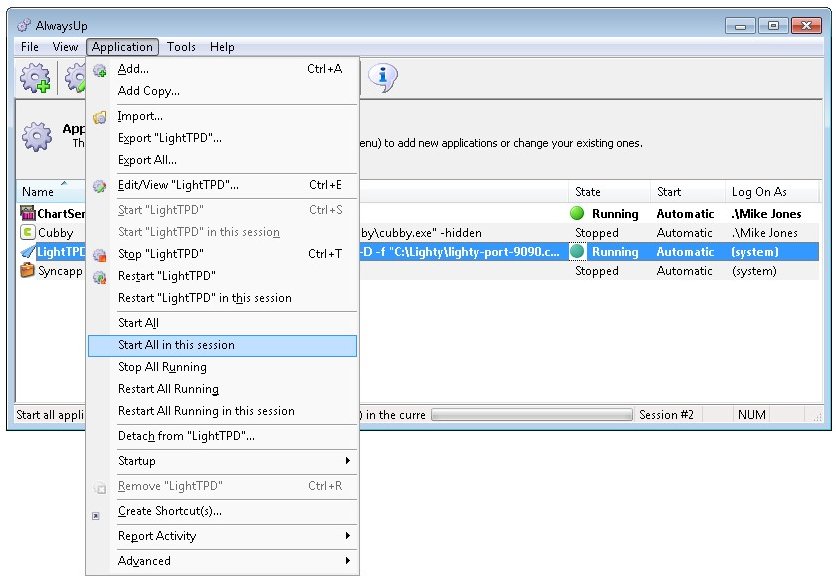Click the LightTPD application icon in list
Image resolution: width=836 pixels, height=583 pixels.
[x=28, y=252]
